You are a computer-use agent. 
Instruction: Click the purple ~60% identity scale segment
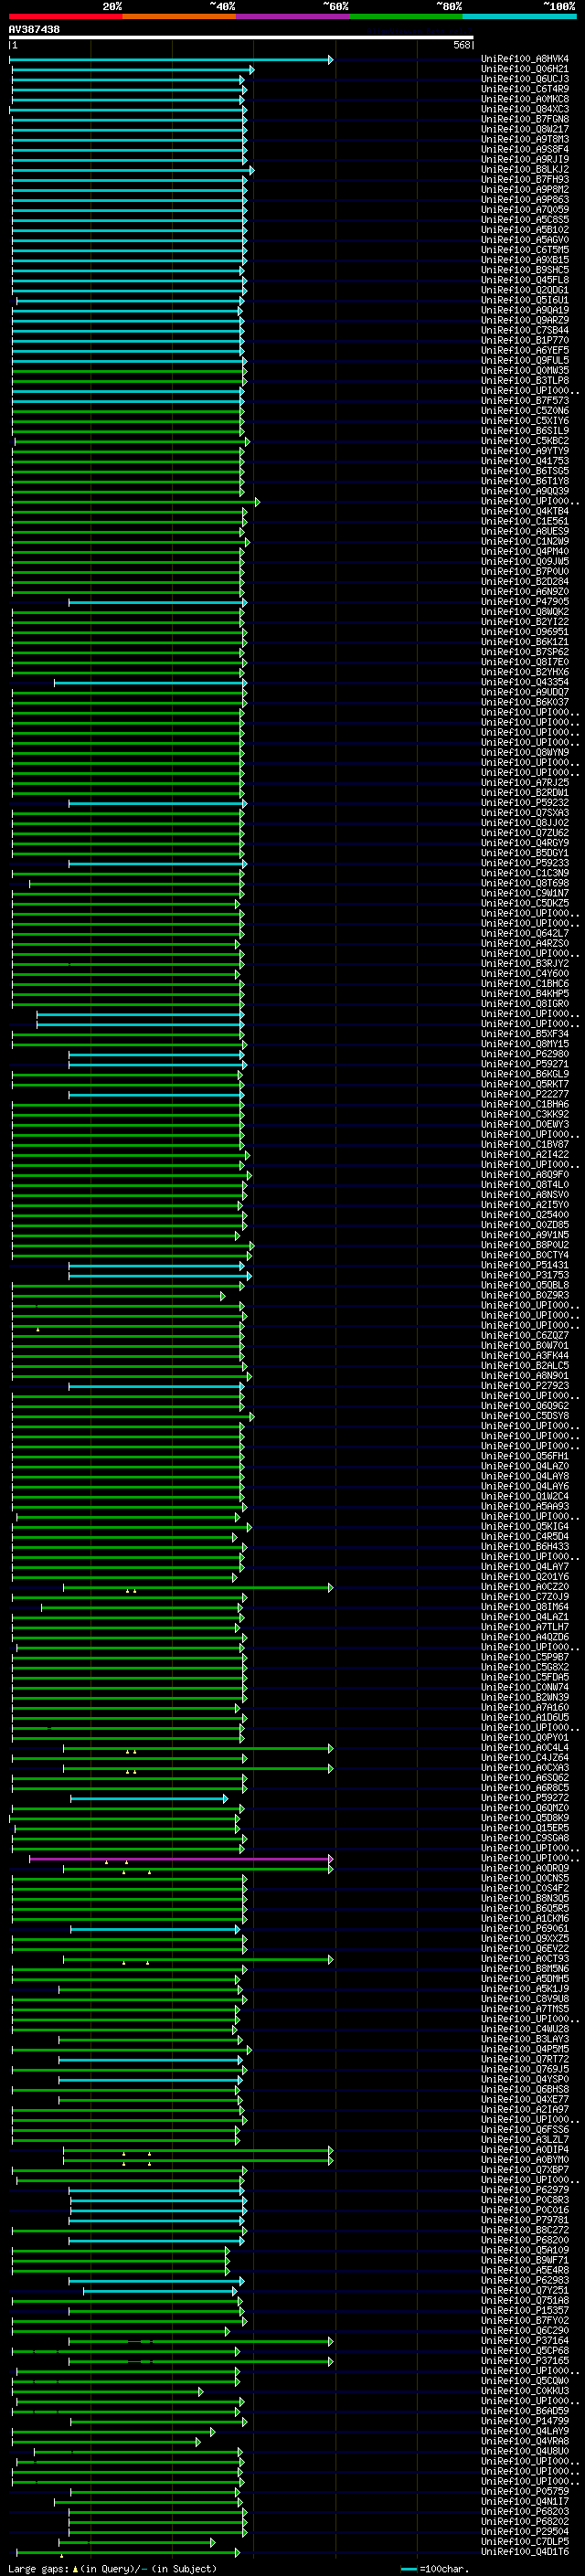pos(293,16)
